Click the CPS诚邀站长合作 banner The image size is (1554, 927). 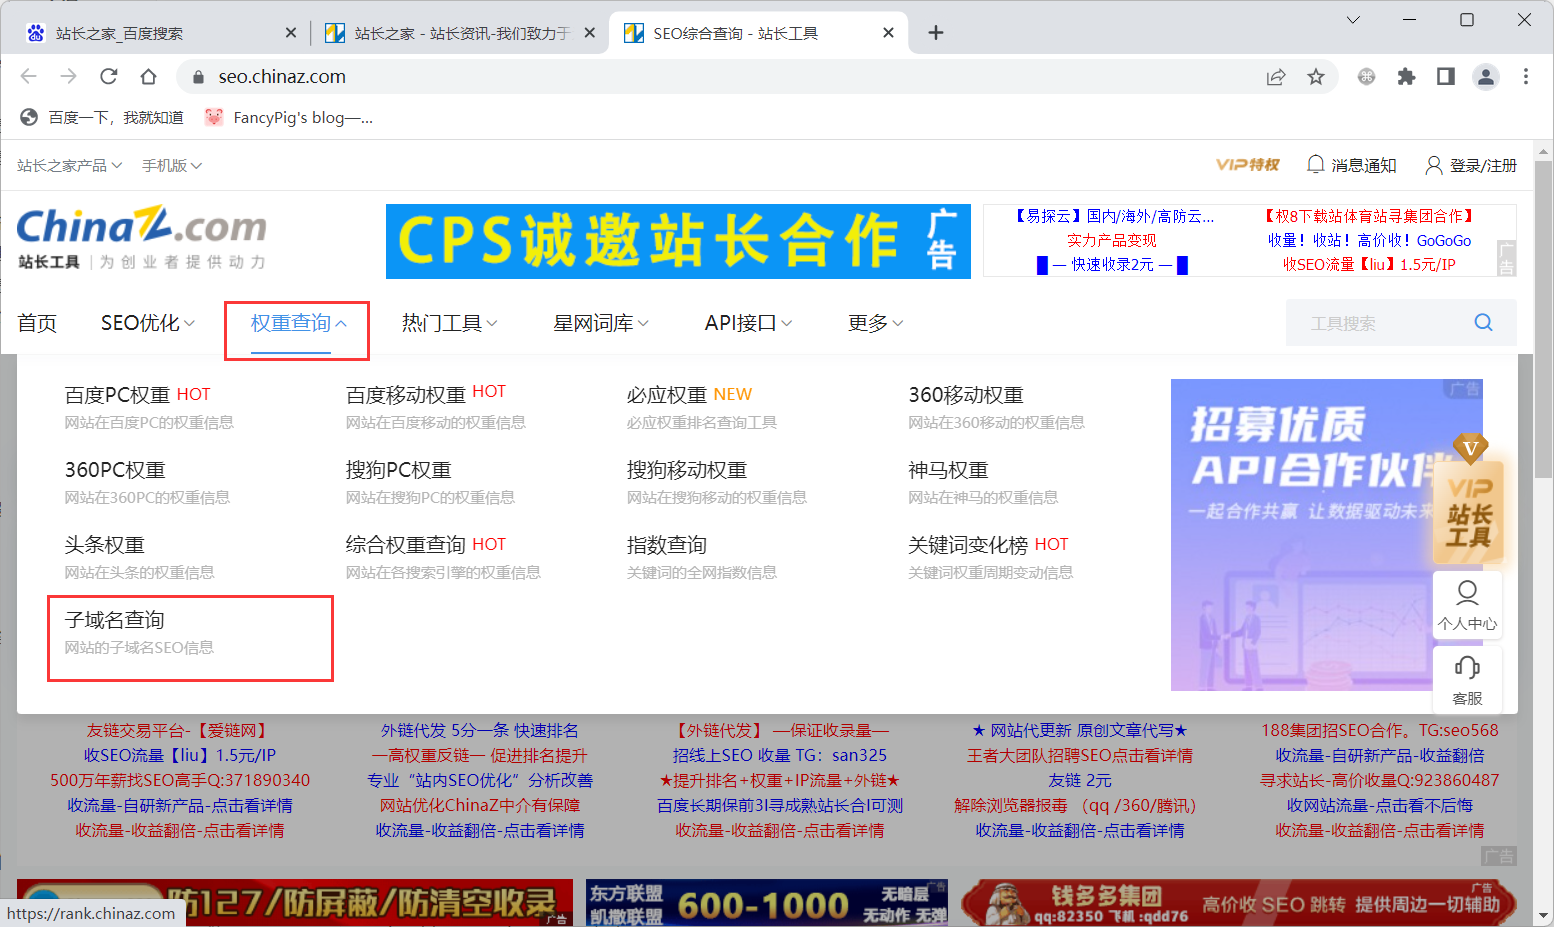coord(678,241)
